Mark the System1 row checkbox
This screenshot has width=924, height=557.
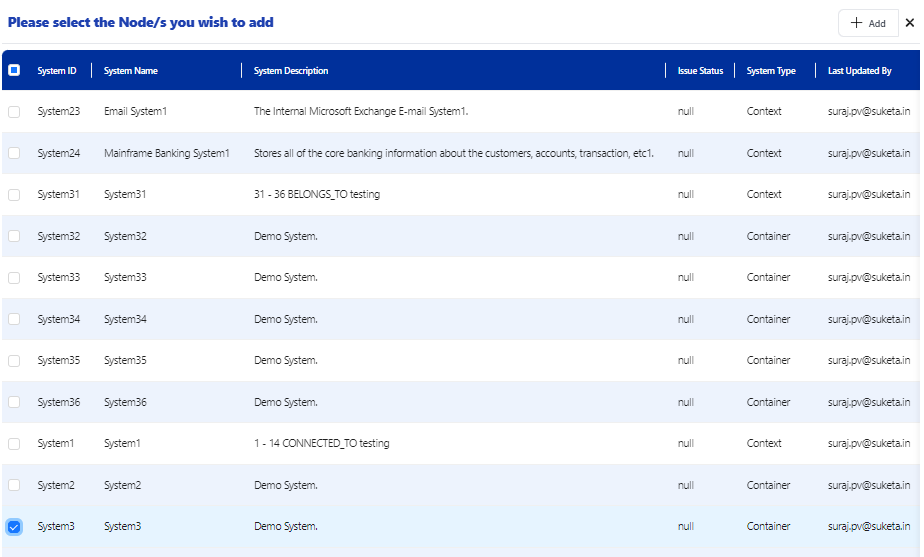pyautogui.click(x=14, y=444)
